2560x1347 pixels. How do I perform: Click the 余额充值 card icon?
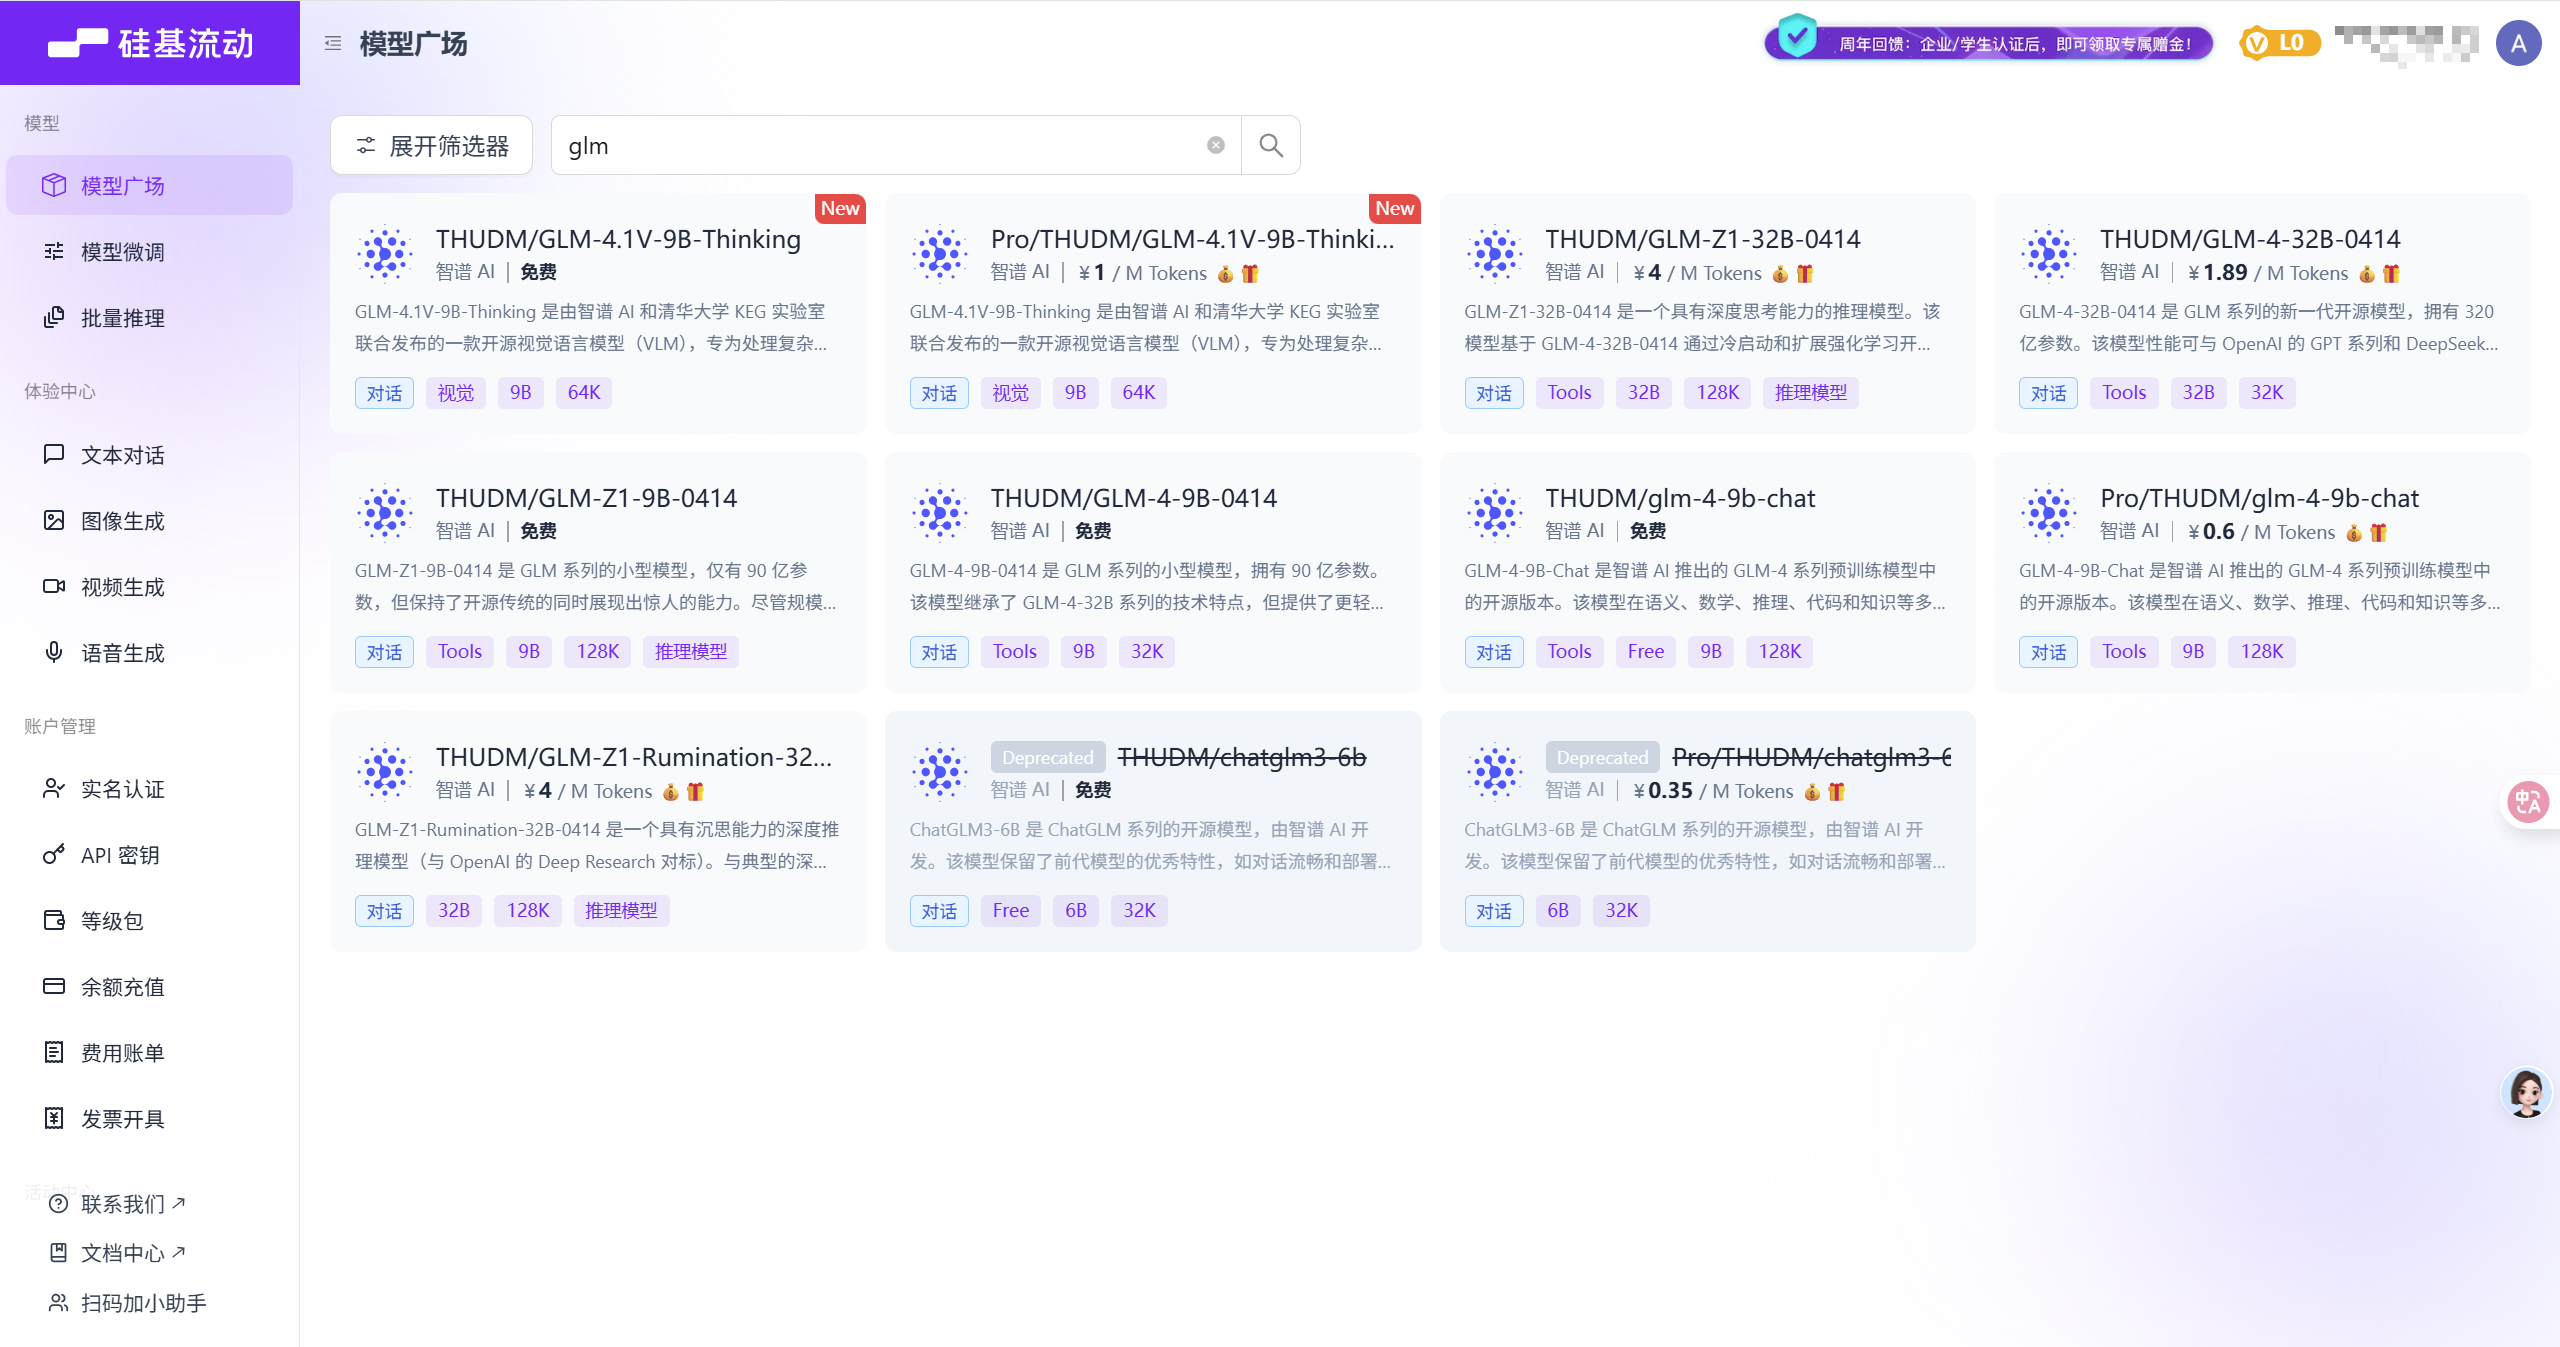point(54,986)
